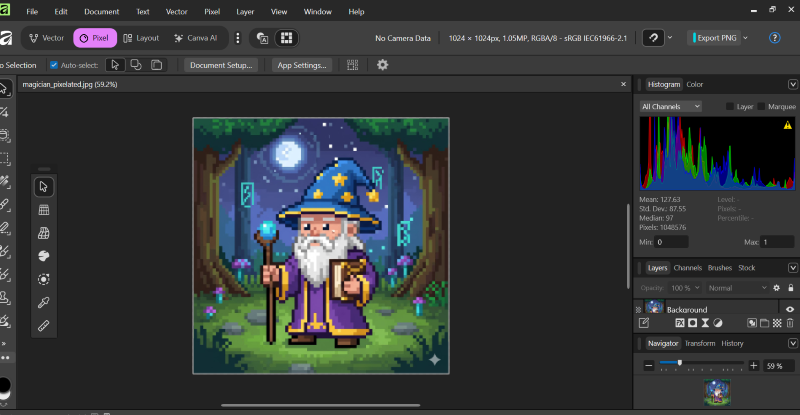
Task: Delete layer using the trash icon
Action: pyautogui.click(x=789, y=323)
